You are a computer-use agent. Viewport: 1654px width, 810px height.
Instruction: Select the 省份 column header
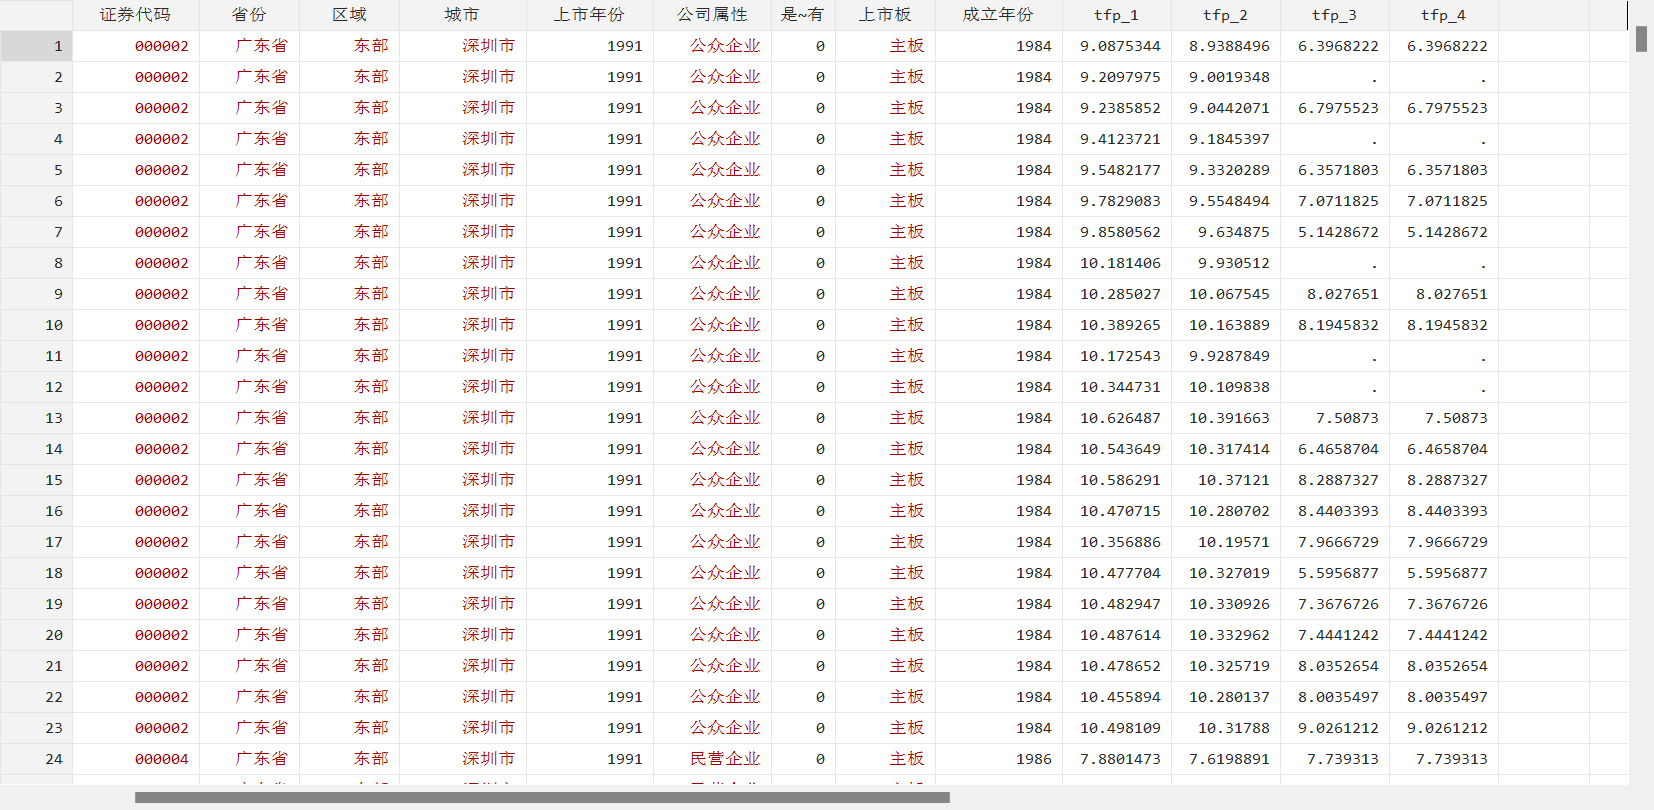click(x=249, y=15)
